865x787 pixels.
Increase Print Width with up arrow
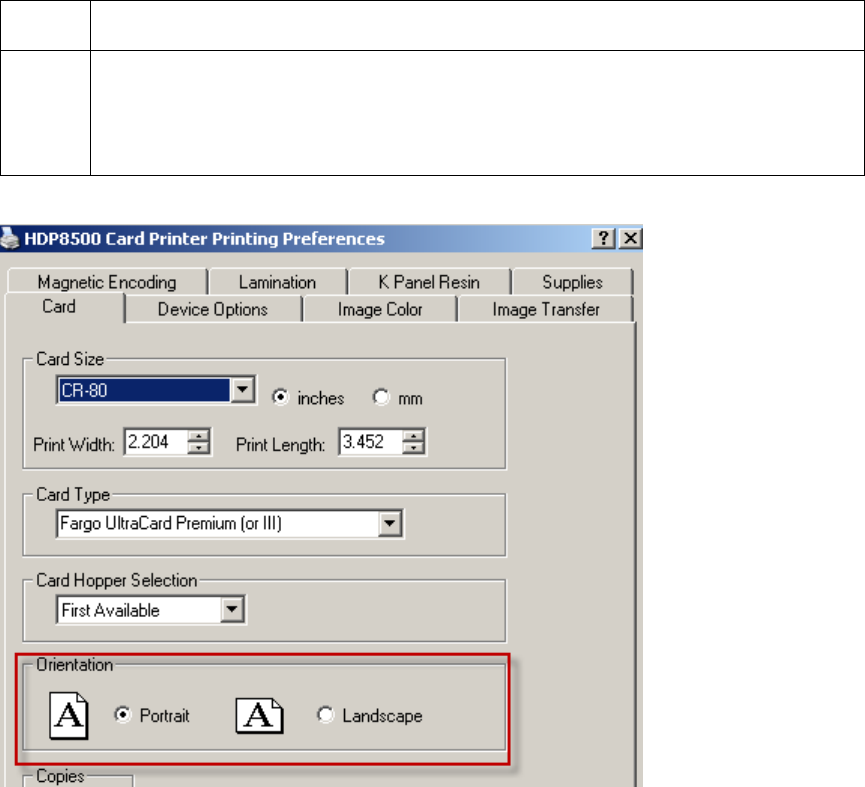pyautogui.click(x=199, y=436)
